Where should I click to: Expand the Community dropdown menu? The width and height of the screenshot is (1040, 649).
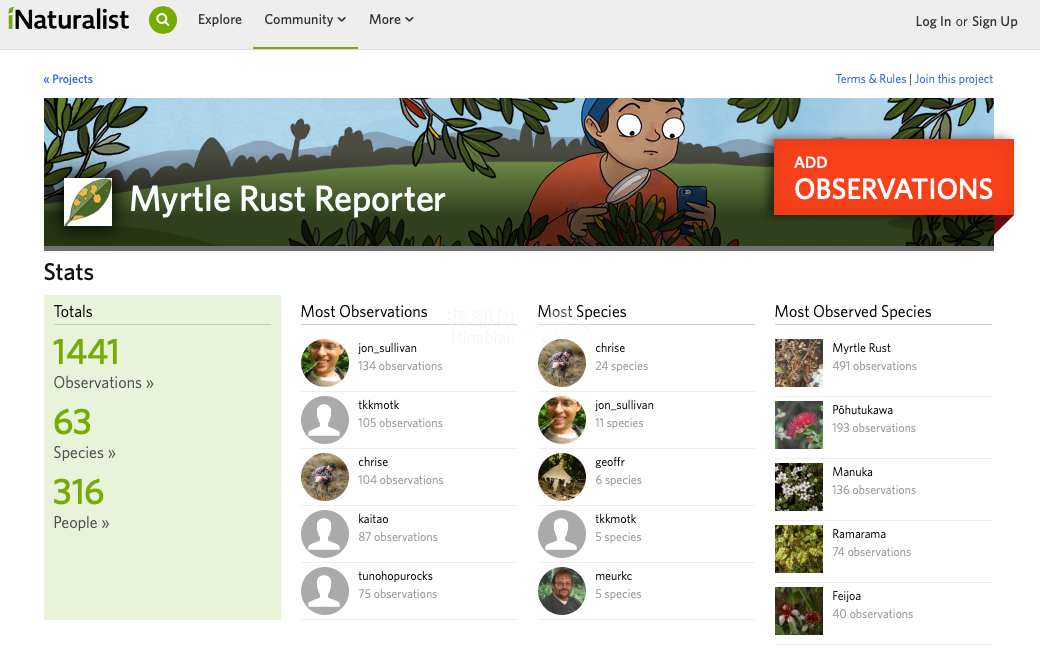tap(305, 20)
